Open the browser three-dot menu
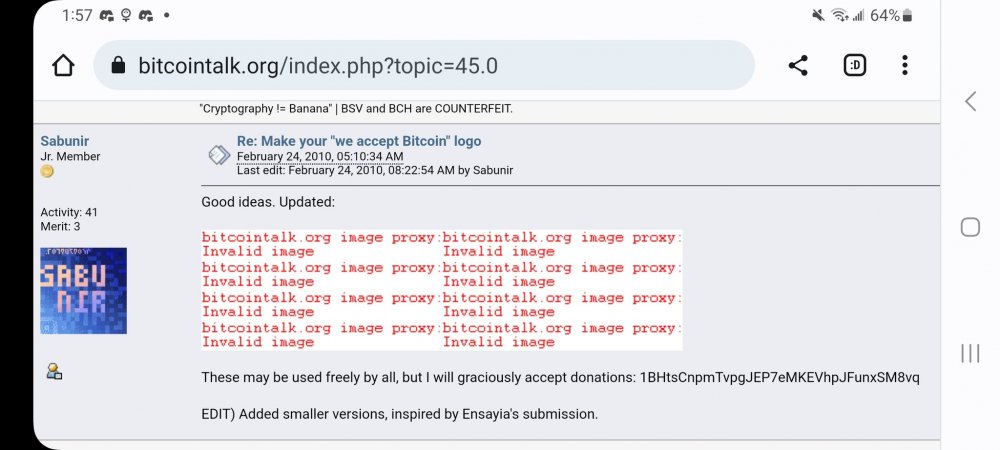 pyautogui.click(x=905, y=66)
